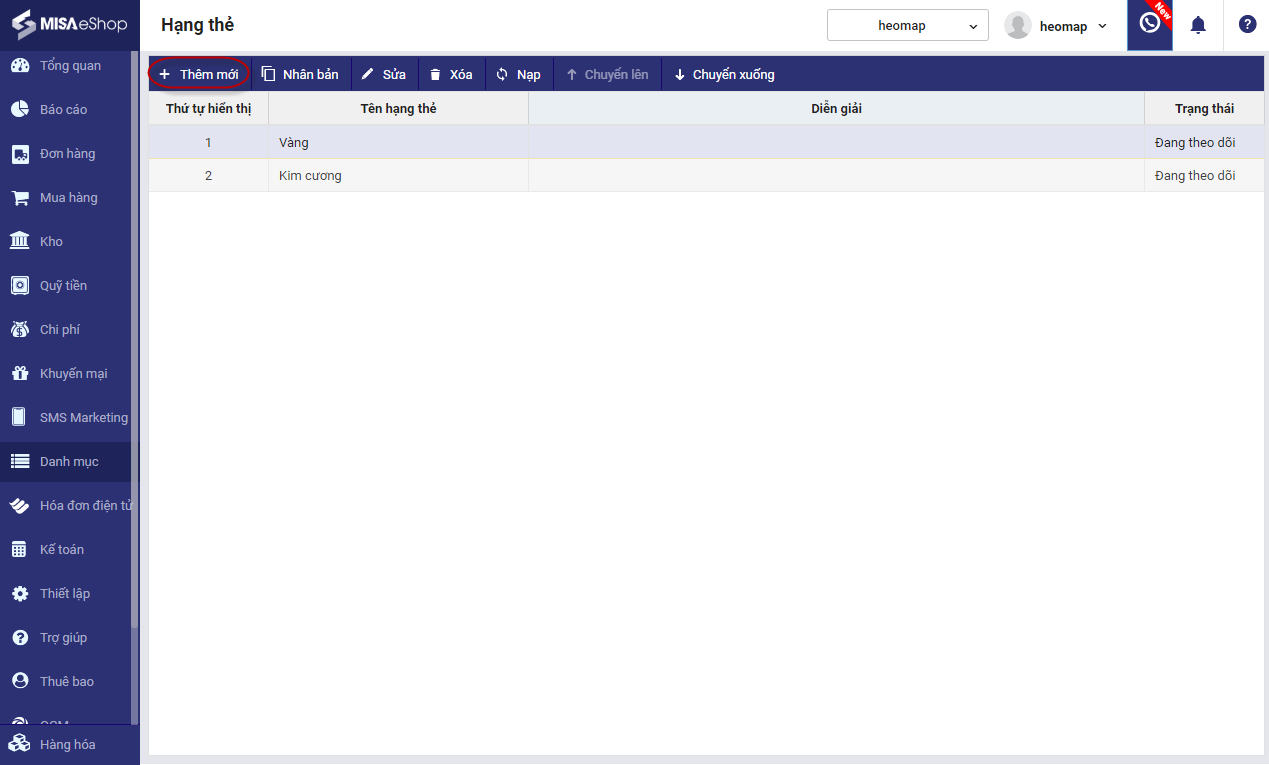Click Chuyển lên move up button

click(x=607, y=74)
